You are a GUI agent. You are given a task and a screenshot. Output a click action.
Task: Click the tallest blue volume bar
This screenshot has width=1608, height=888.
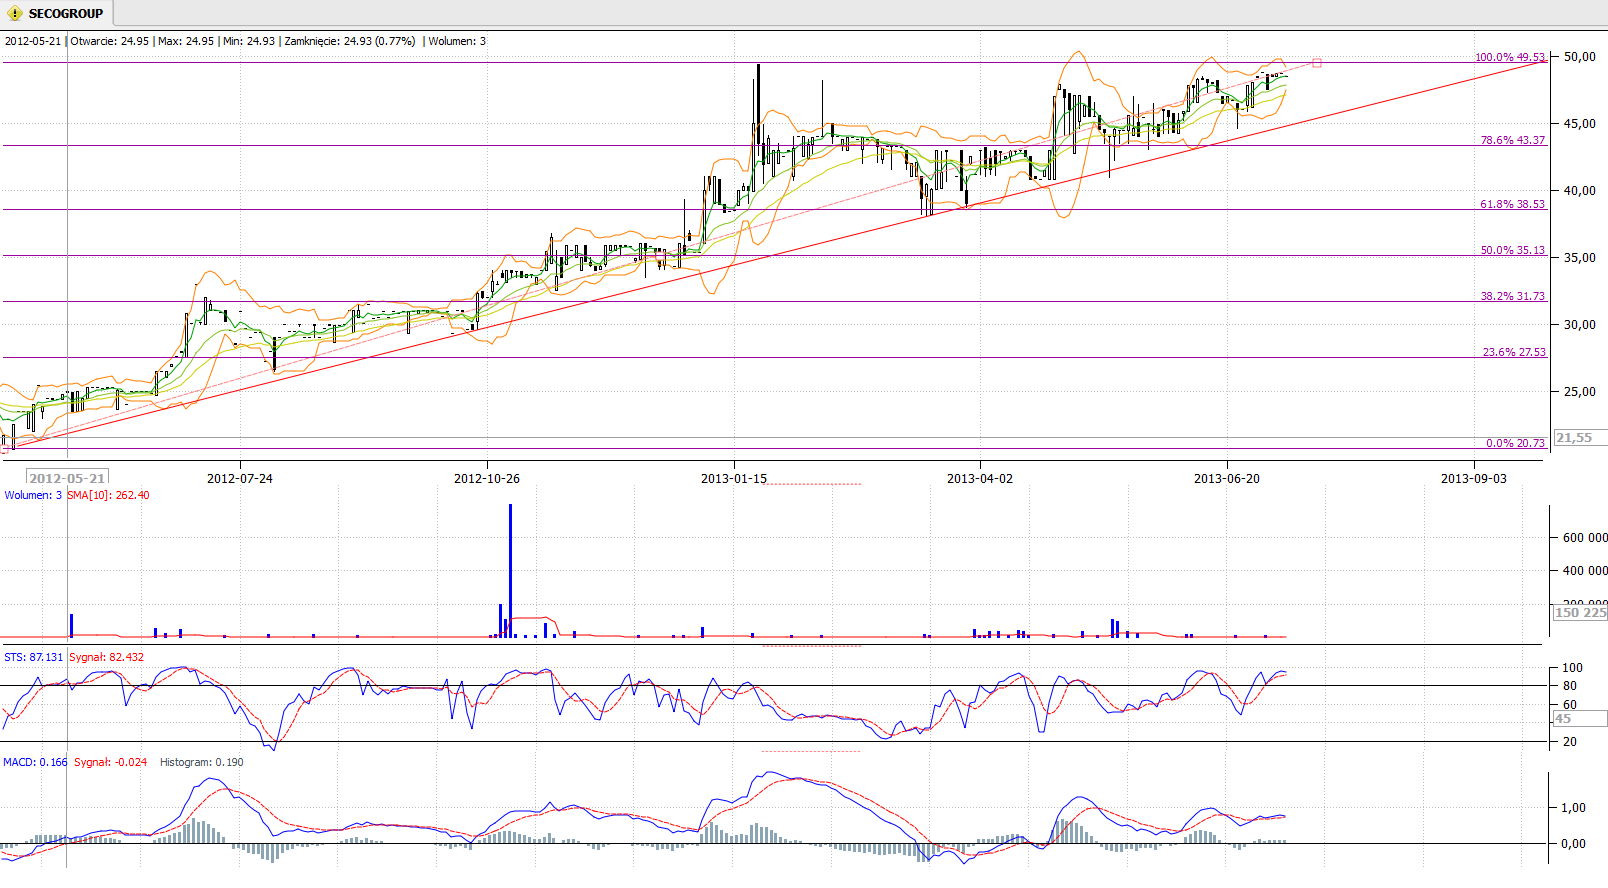tap(510, 570)
